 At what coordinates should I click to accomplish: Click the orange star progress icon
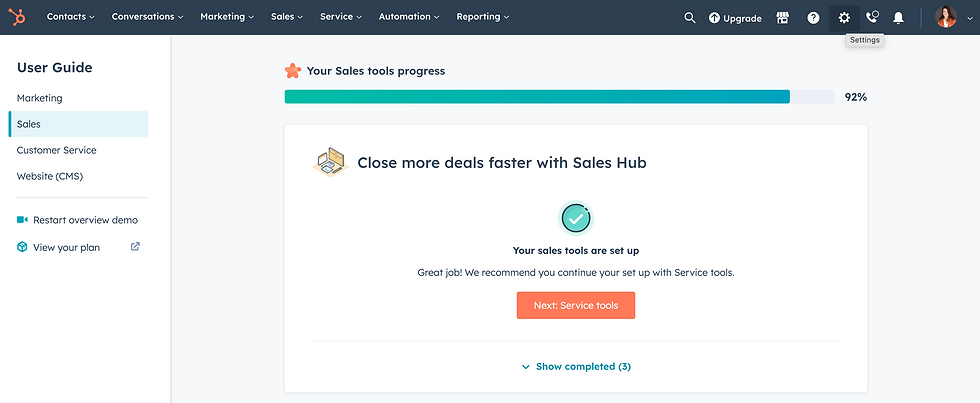pos(292,71)
